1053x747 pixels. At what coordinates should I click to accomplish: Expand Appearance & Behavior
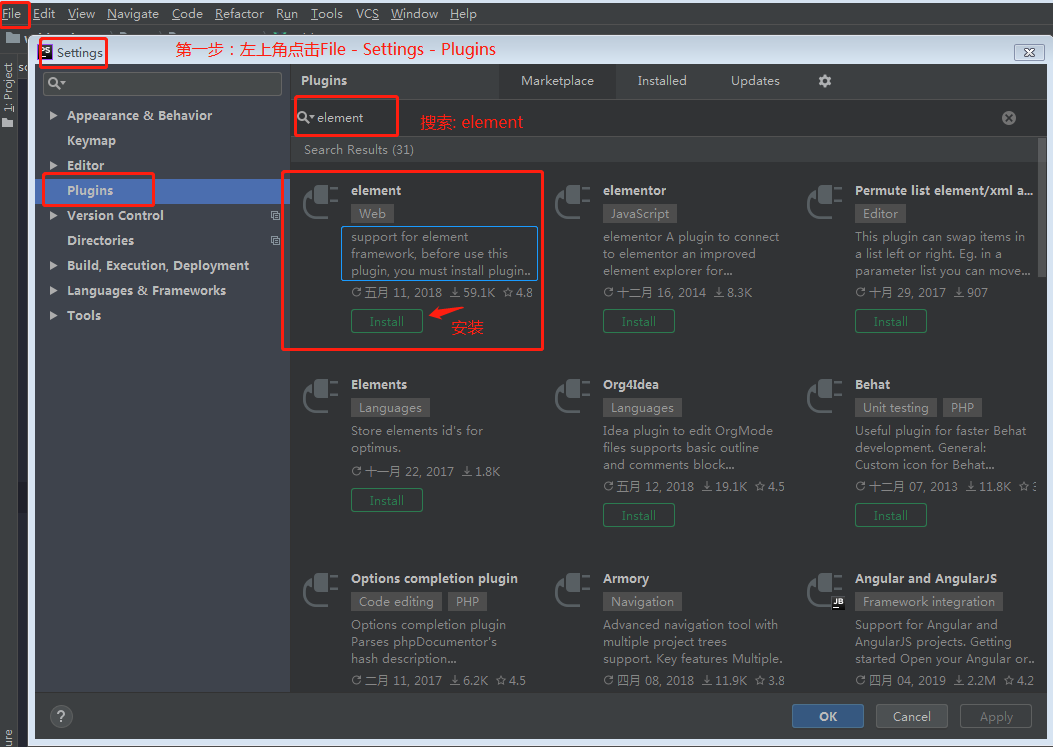pyautogui.click(x=53, y=116)
